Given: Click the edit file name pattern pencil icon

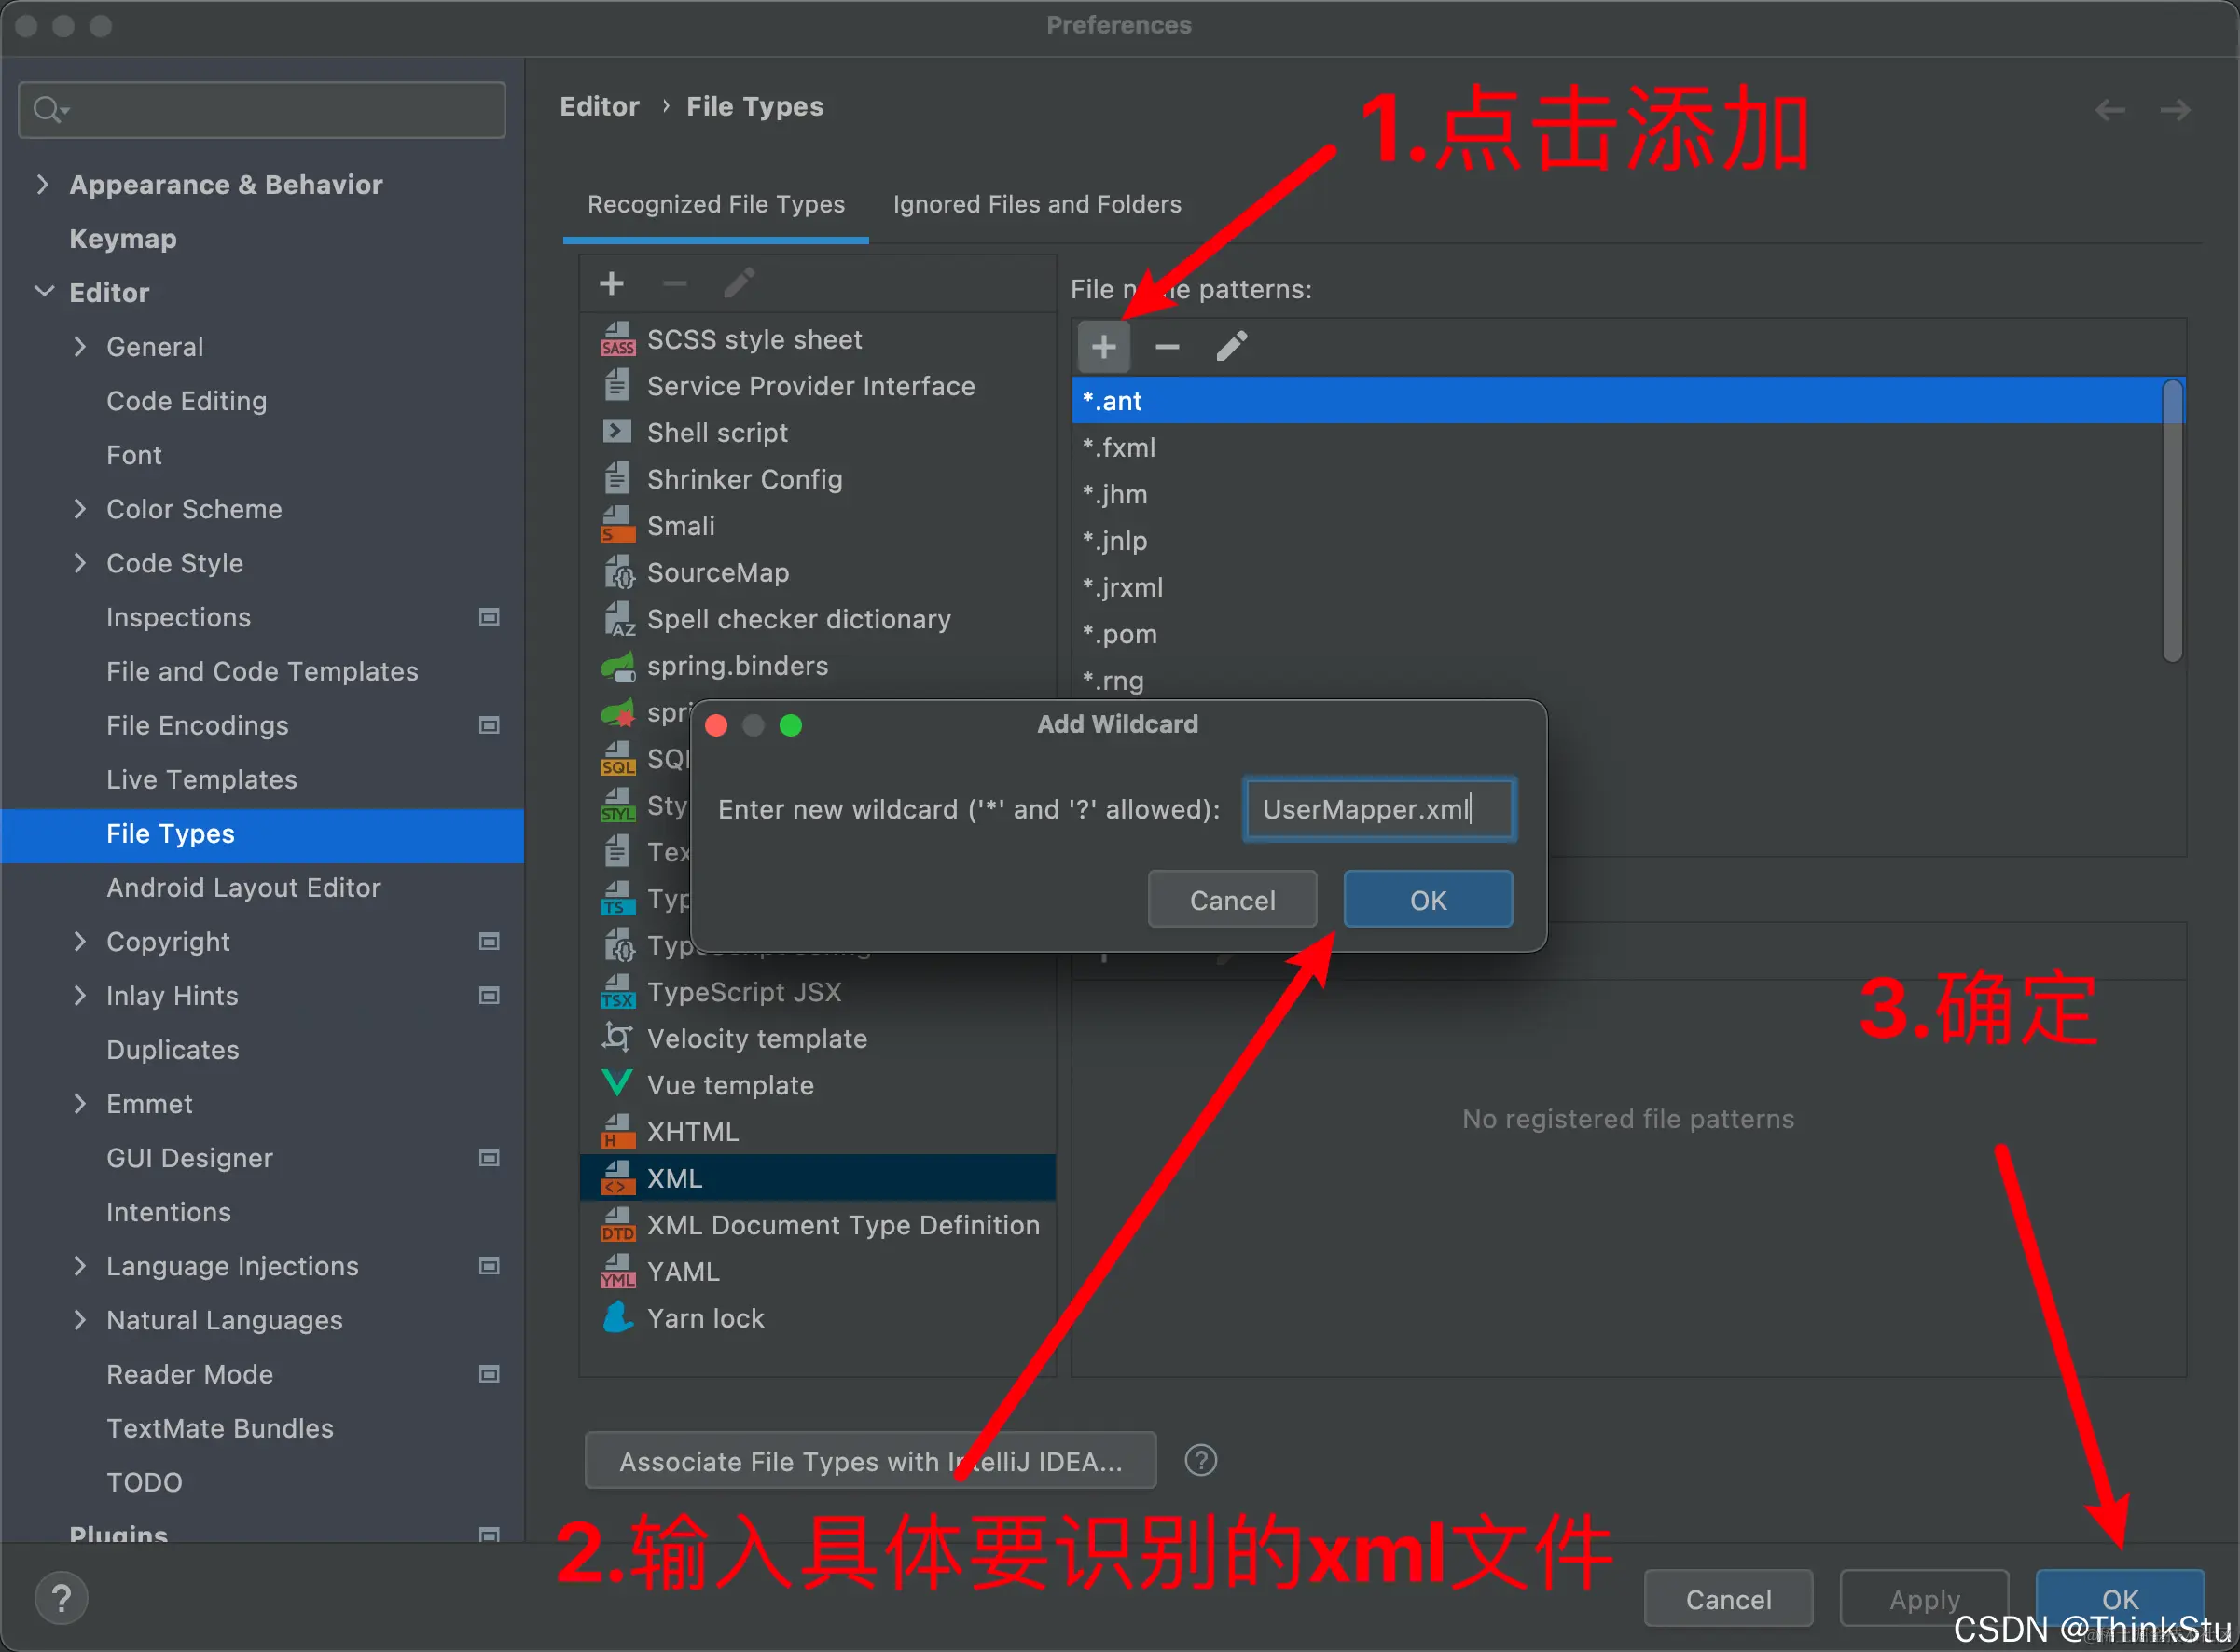Looking at the screenshot, I should (1231, 347).
